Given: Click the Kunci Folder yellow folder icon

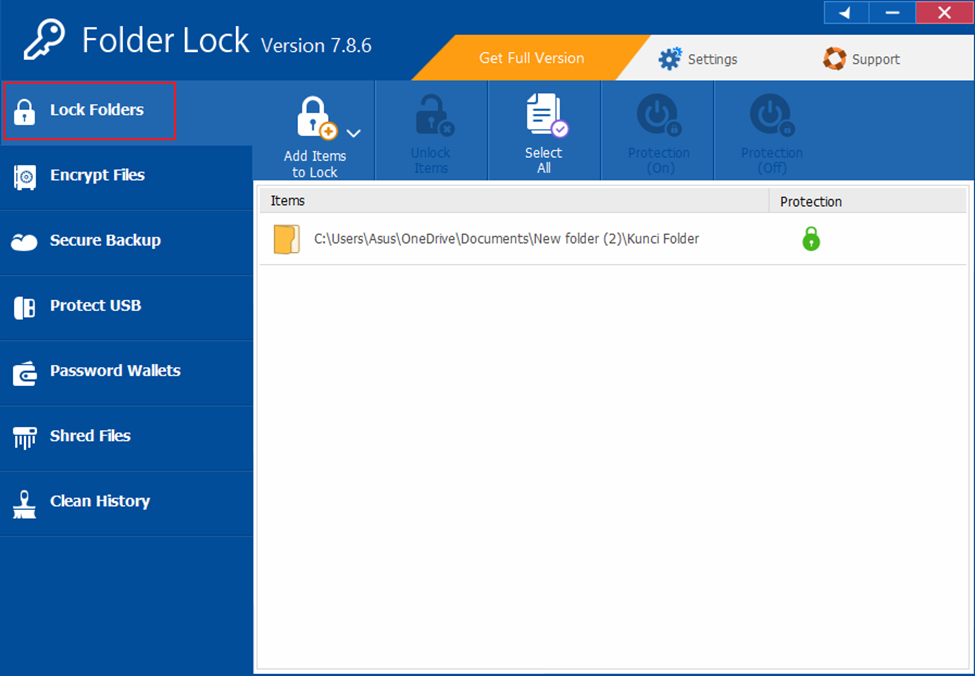Looking at the screenshot, I should tap(287, 239).
